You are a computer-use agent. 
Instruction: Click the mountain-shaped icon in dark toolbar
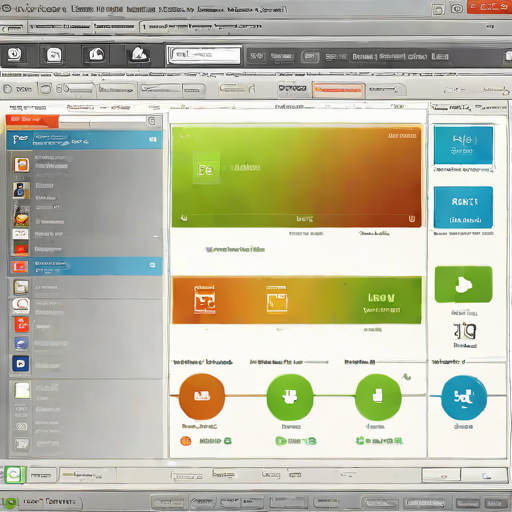tap(139, 54)
